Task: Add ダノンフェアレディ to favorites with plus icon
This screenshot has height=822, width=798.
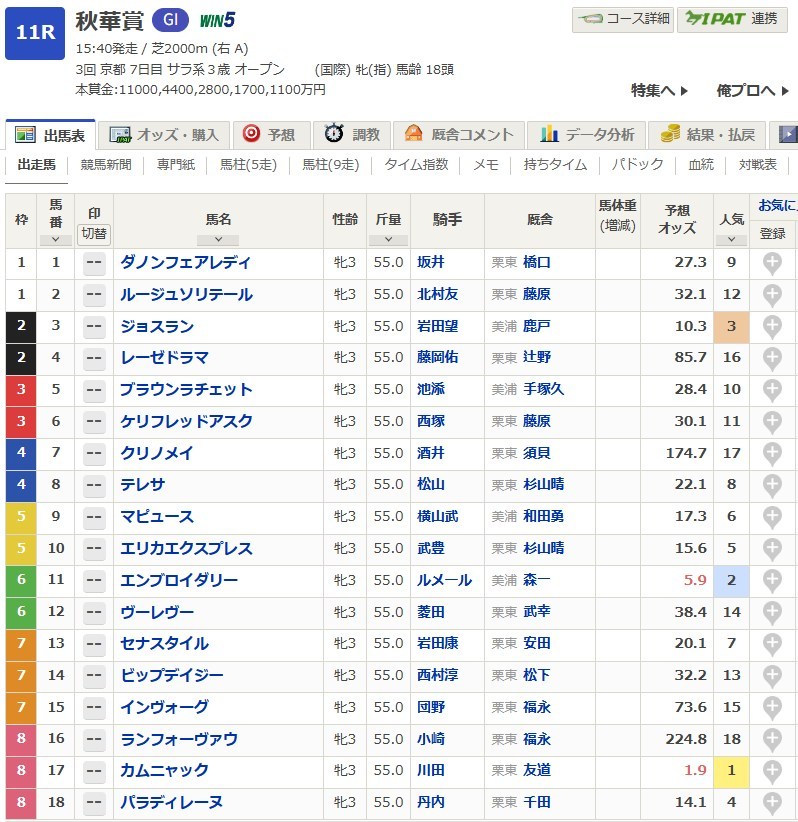Action: pos(772,263)
